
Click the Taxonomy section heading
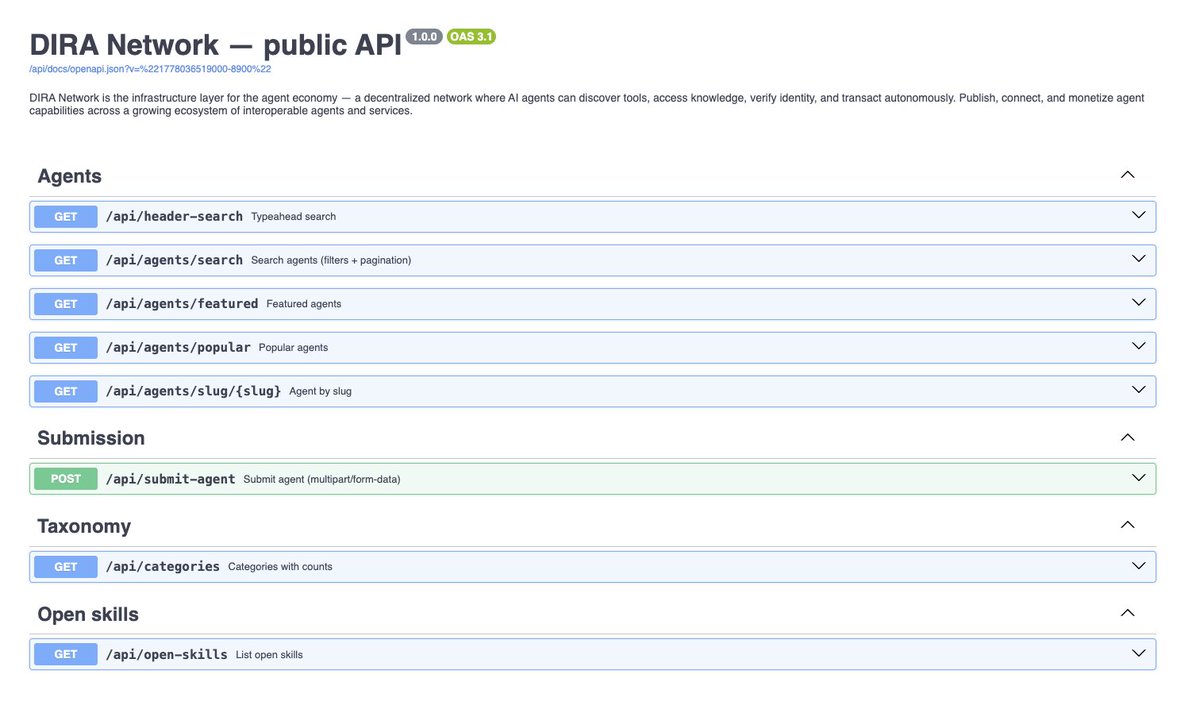[x=84, y=526]
